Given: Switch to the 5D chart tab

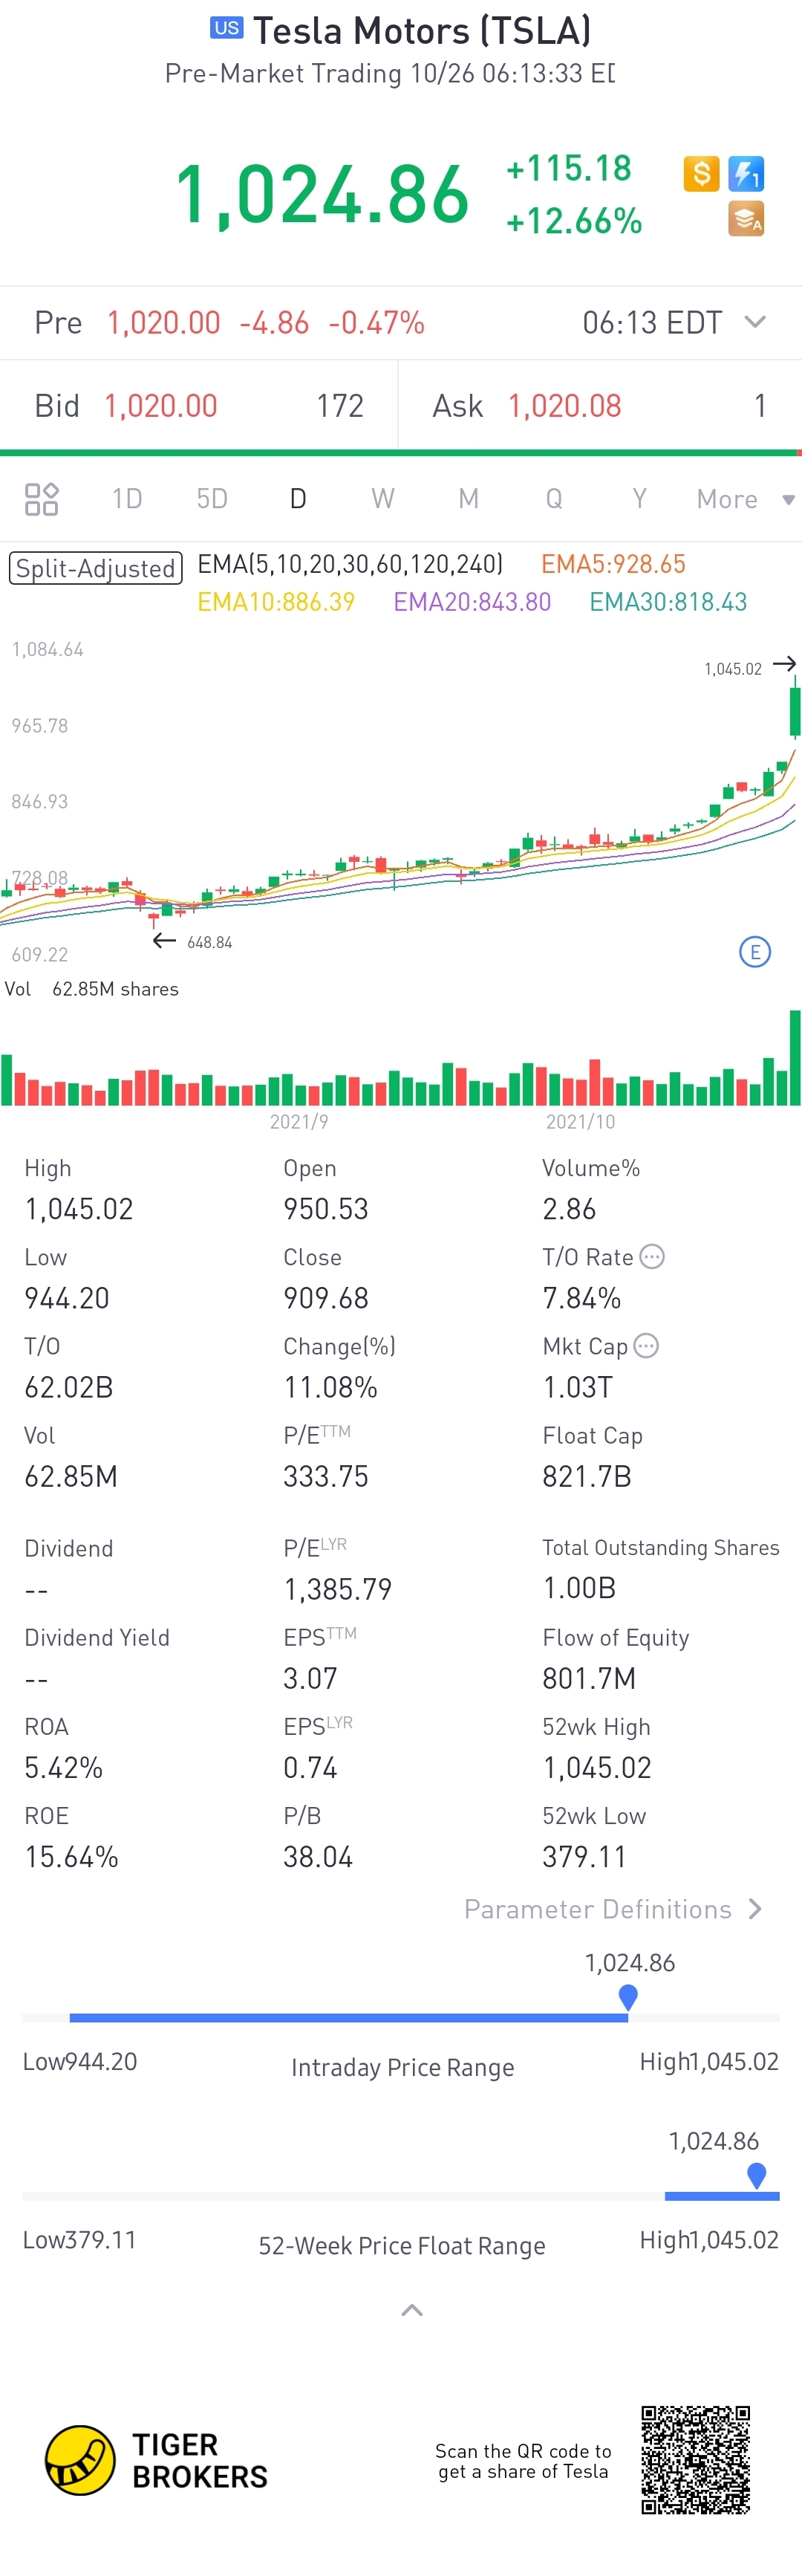Looking at the screenshot, I should (x=212, y=499).
